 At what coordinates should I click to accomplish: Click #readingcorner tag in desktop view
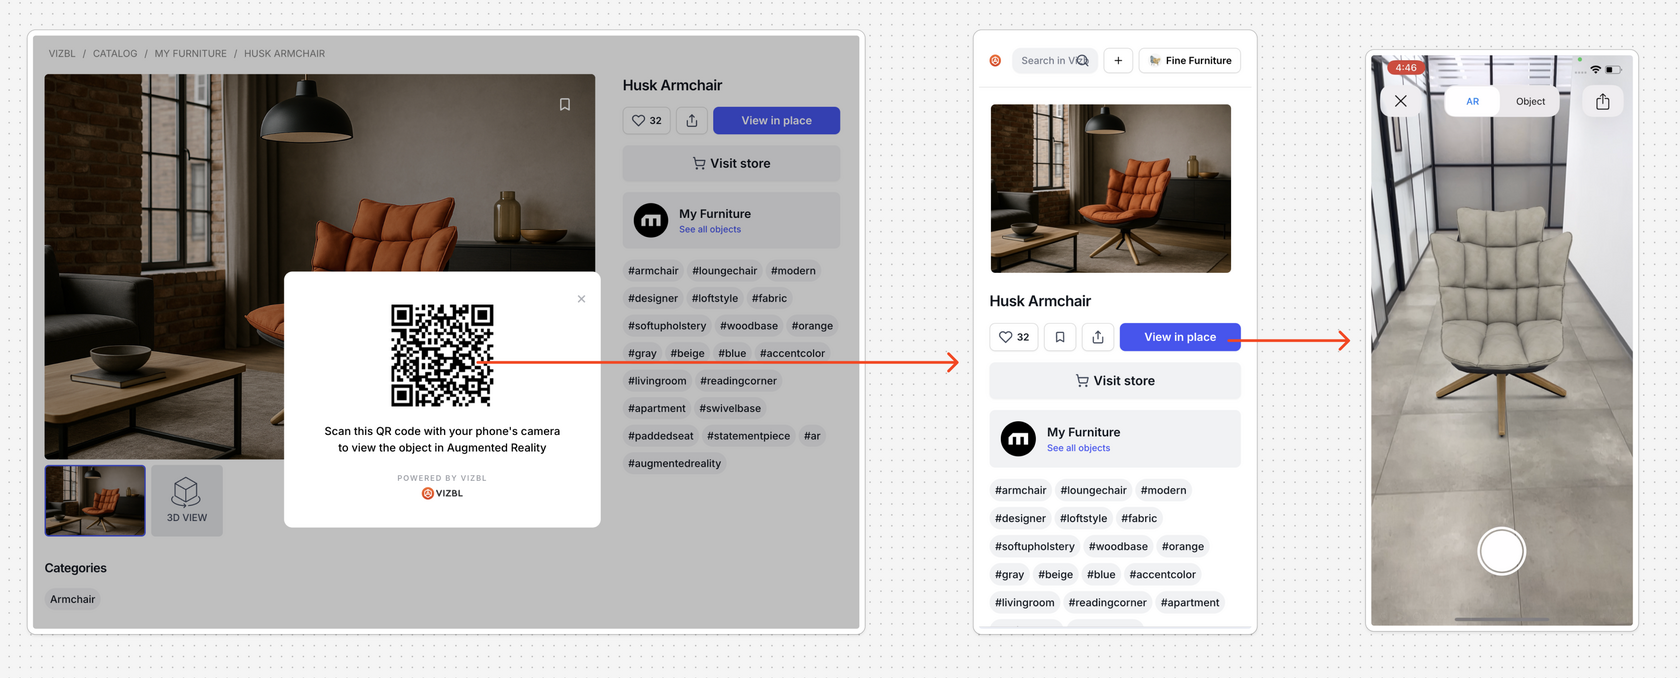(738, 381)
